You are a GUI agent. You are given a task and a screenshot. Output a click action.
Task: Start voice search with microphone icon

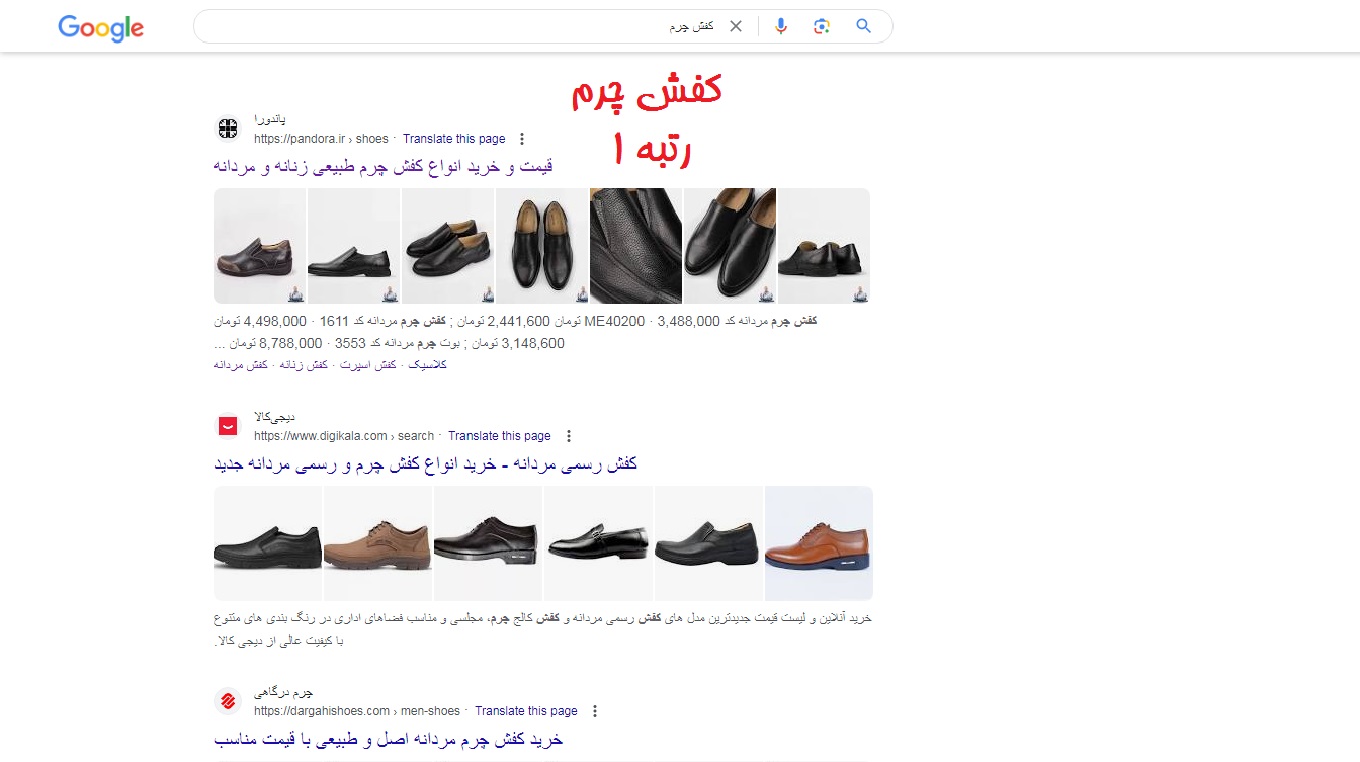click(781, 26)
